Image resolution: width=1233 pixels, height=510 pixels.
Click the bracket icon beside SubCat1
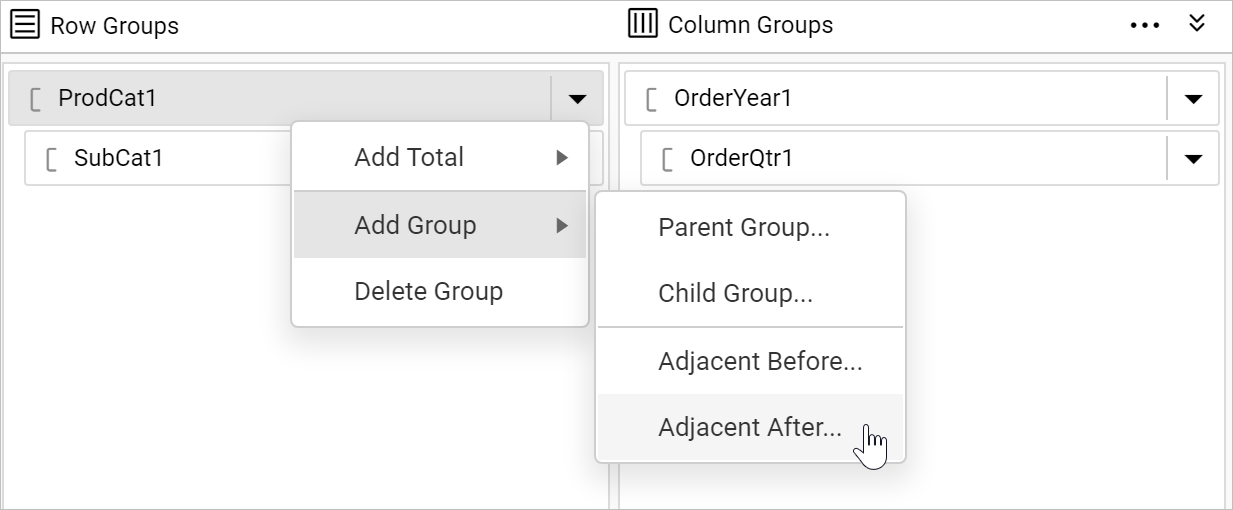(x=52, y=159)
